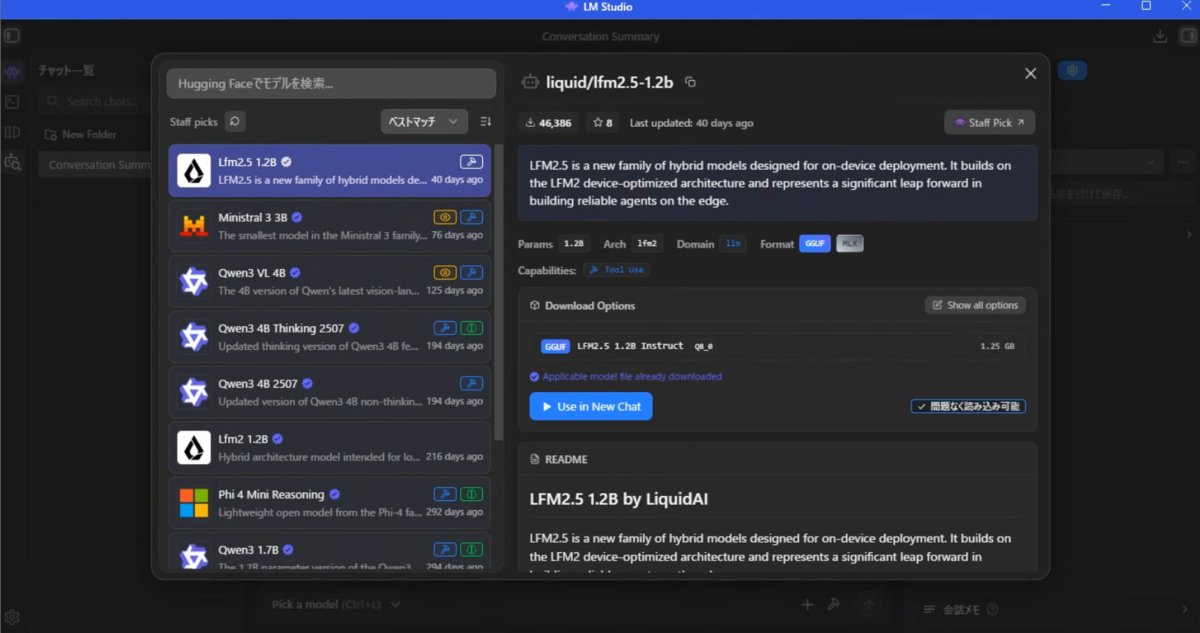Click Use in New Chat button
1200x633 pixels.
tap(591, 407)
